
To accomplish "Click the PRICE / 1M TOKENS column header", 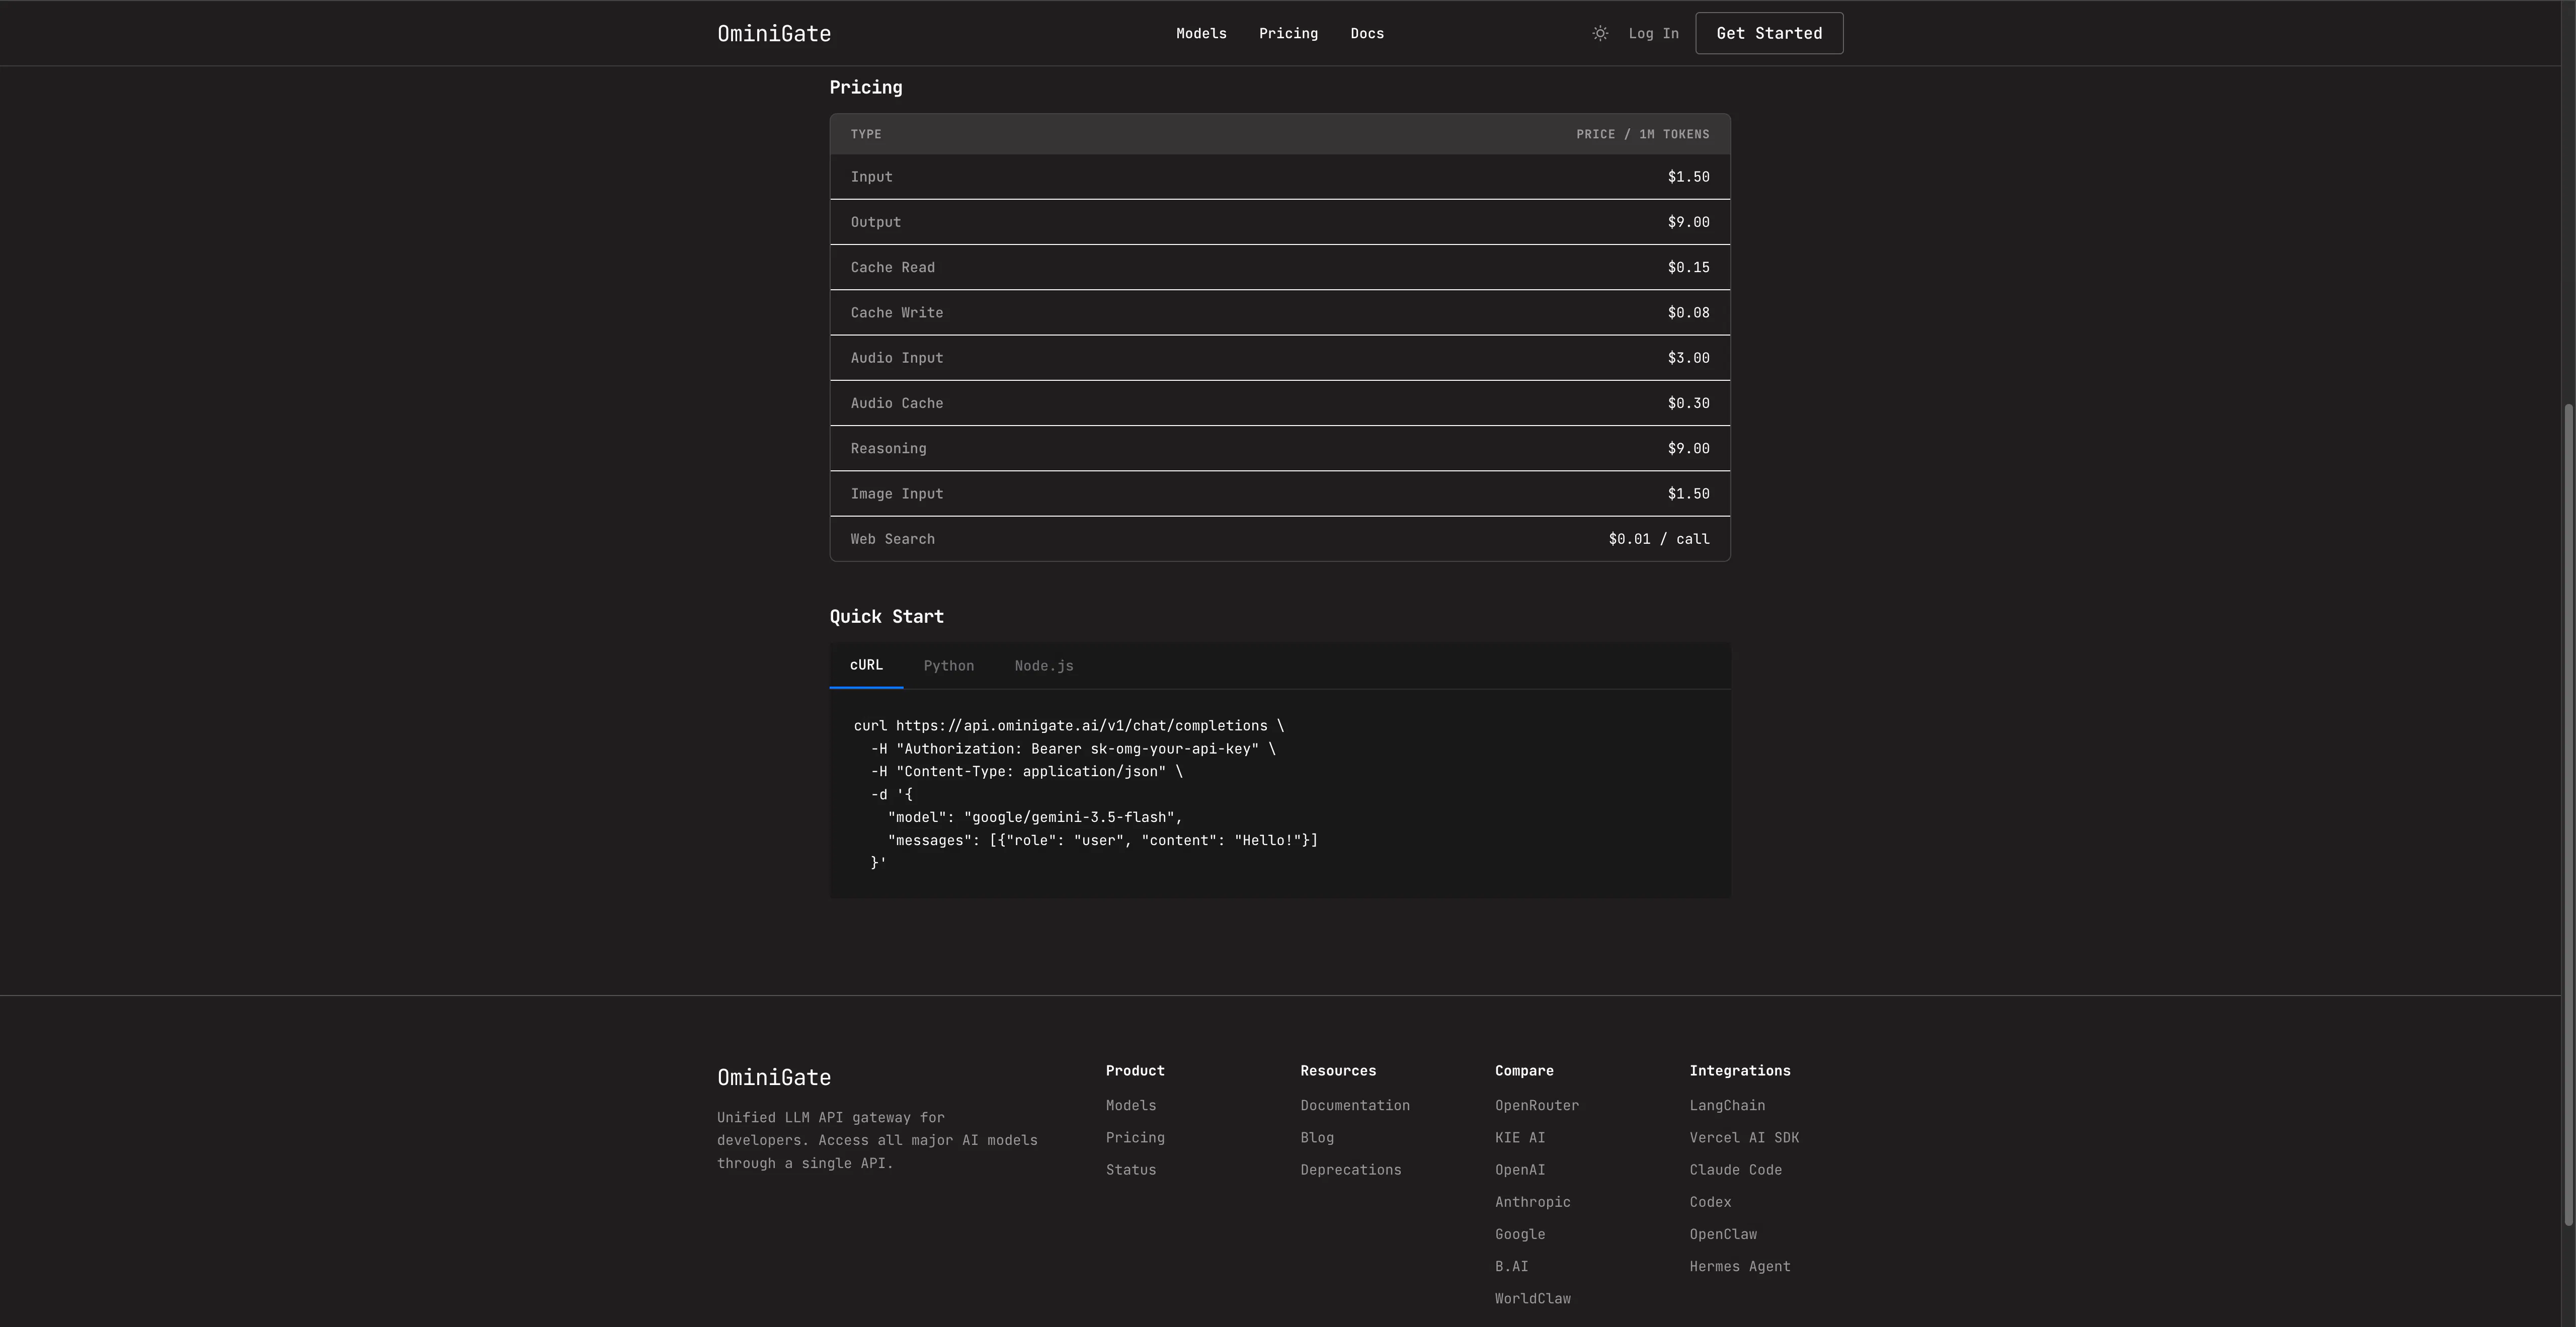I will coord(1643,134).
